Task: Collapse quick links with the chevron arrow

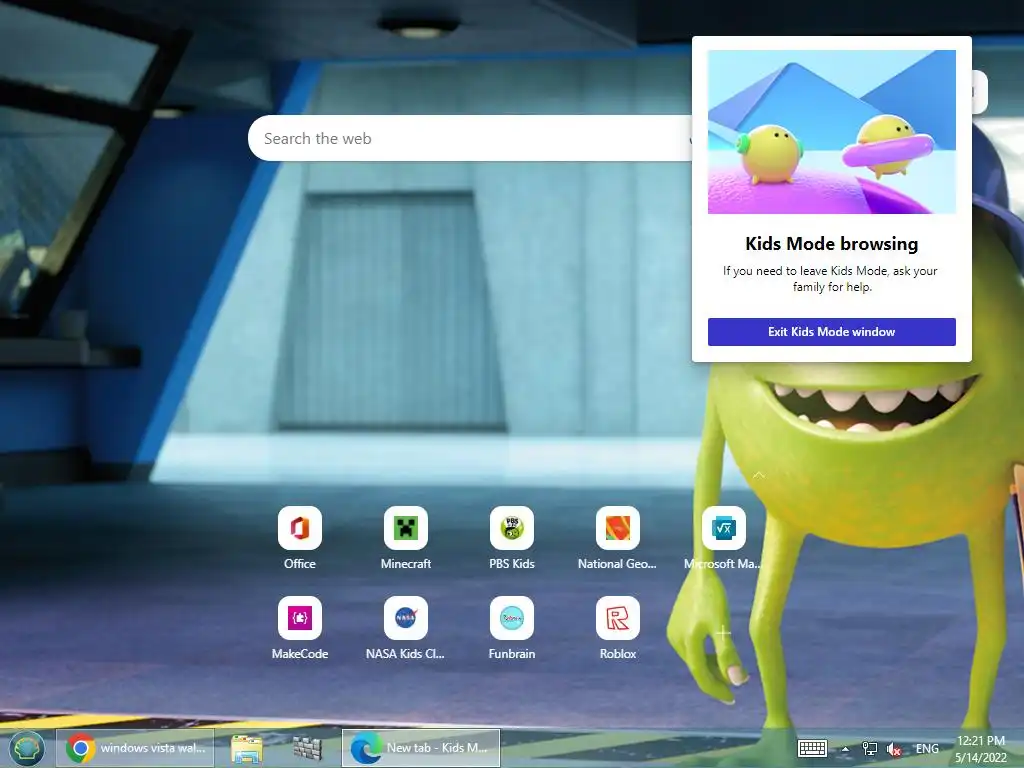Action: pos(758,475)
